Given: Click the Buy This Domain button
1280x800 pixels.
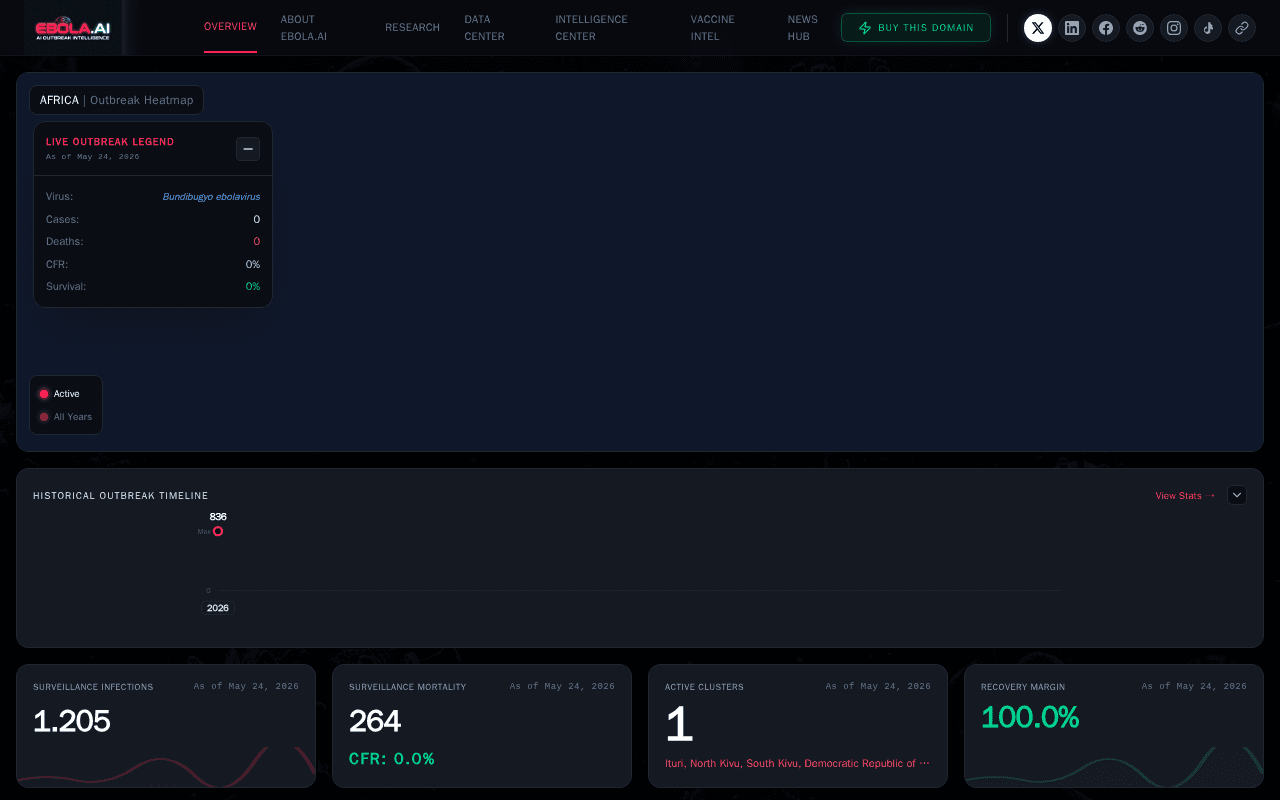Looking at the screenshot, I should (916, 28).
